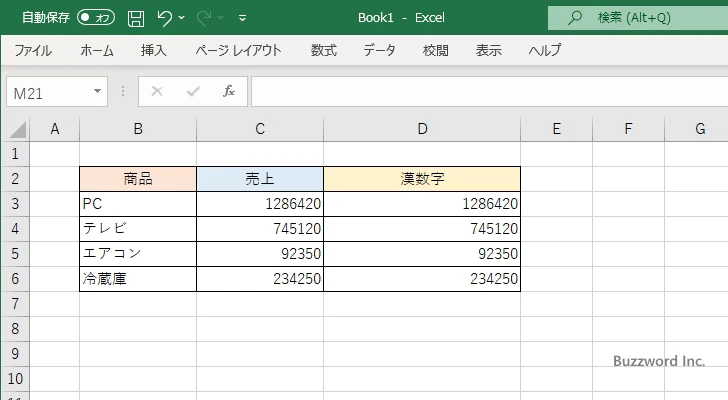Screen dimensions: 728x400
Task: Click the Save floppy disk icon
Action: pyautogui.click(x=136, y=18)
